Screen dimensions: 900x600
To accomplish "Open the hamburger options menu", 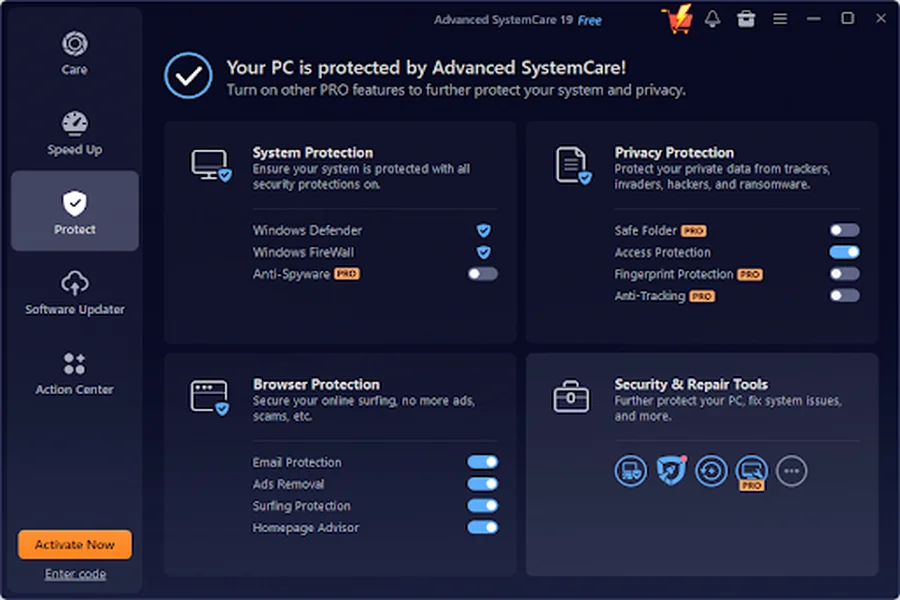I will 779,19.
